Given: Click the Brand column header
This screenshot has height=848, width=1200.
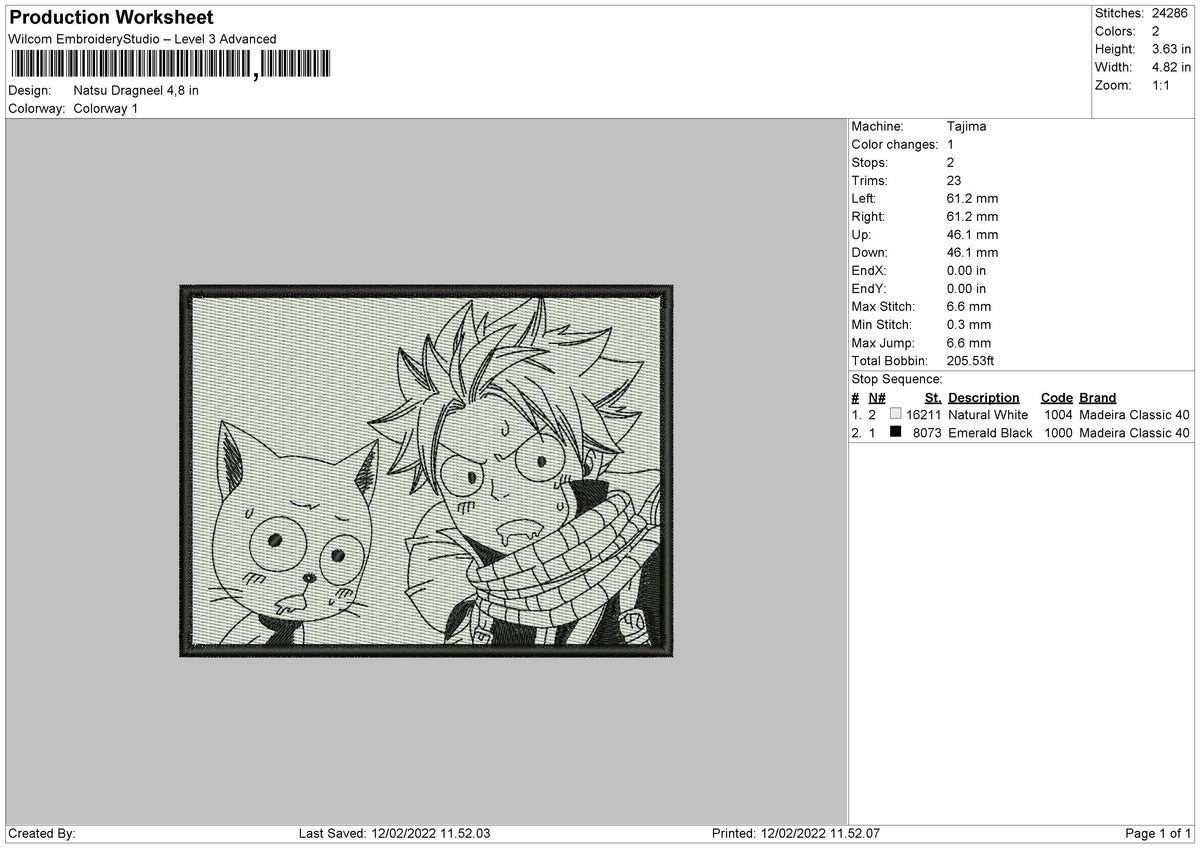Looking at the screenshot, I should (x=1098, y=397).
